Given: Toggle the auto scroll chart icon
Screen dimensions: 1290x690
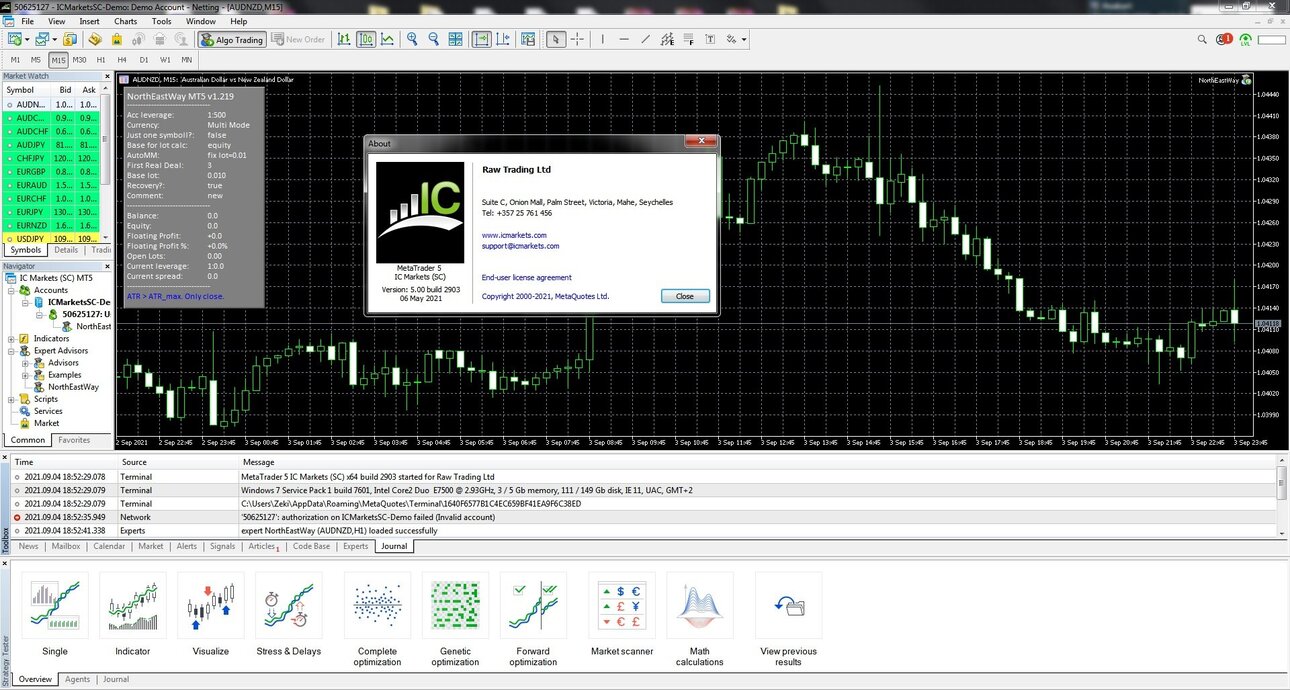Looking at the screenshot, I should (481, 39).
